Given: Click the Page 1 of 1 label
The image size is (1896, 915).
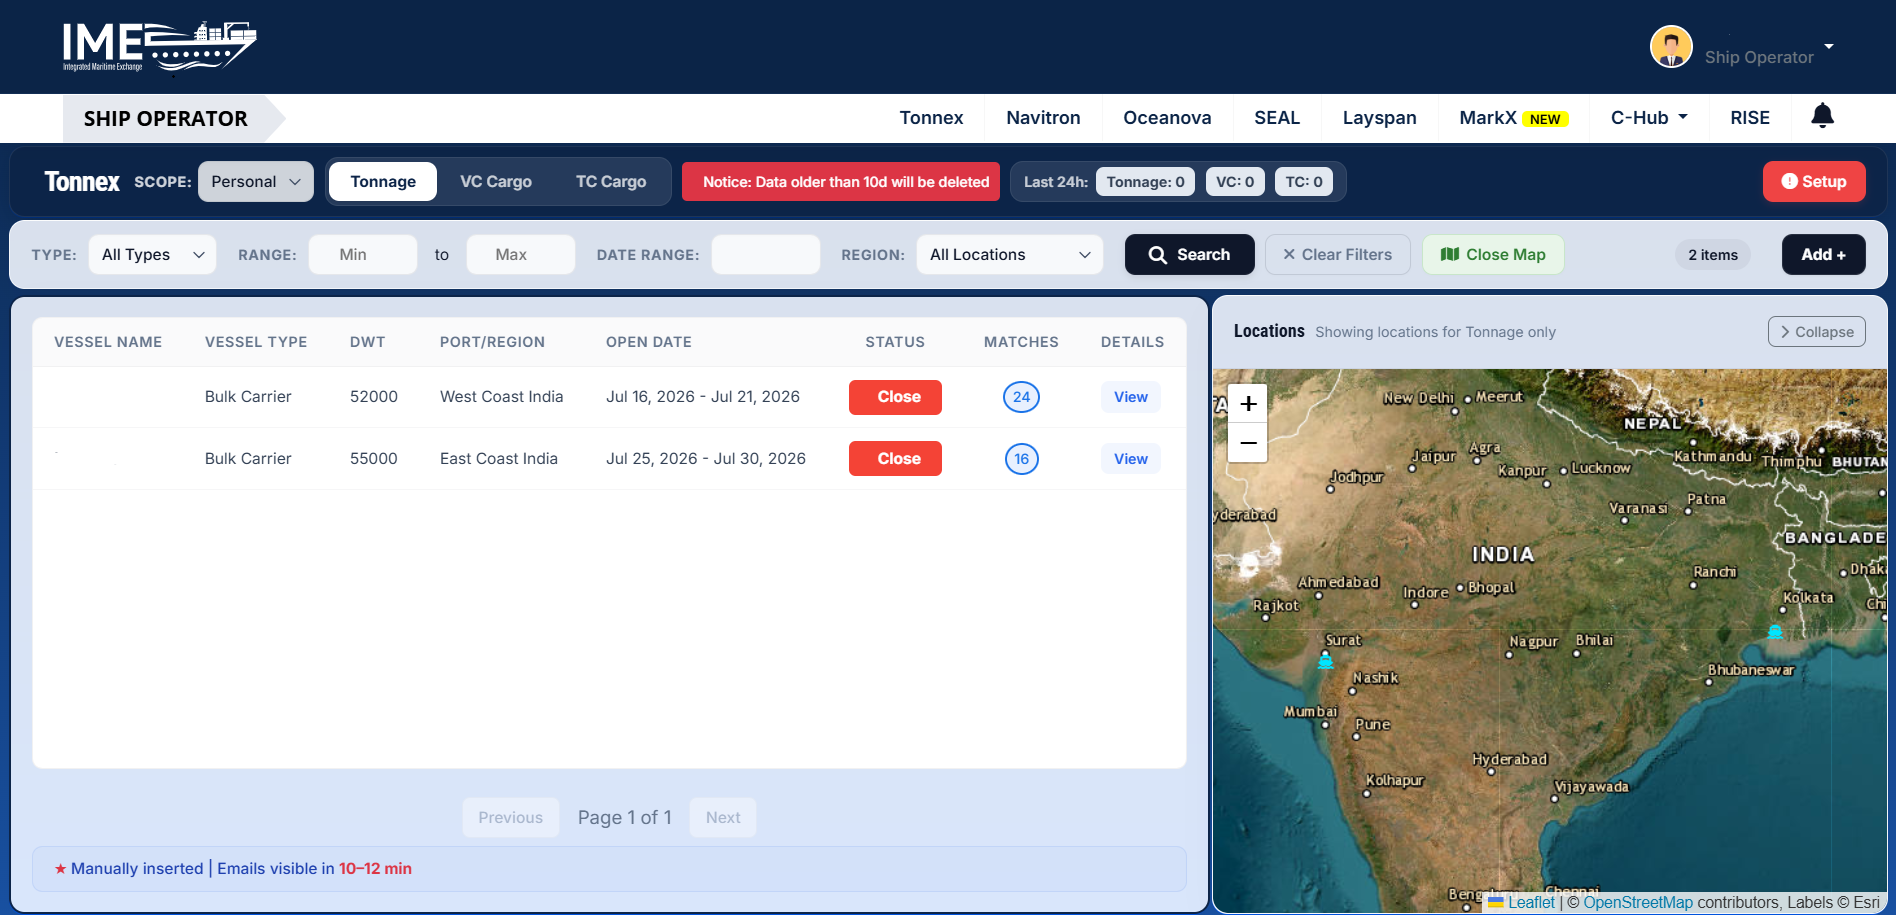Looking at the screenshot, I should 625,818.
